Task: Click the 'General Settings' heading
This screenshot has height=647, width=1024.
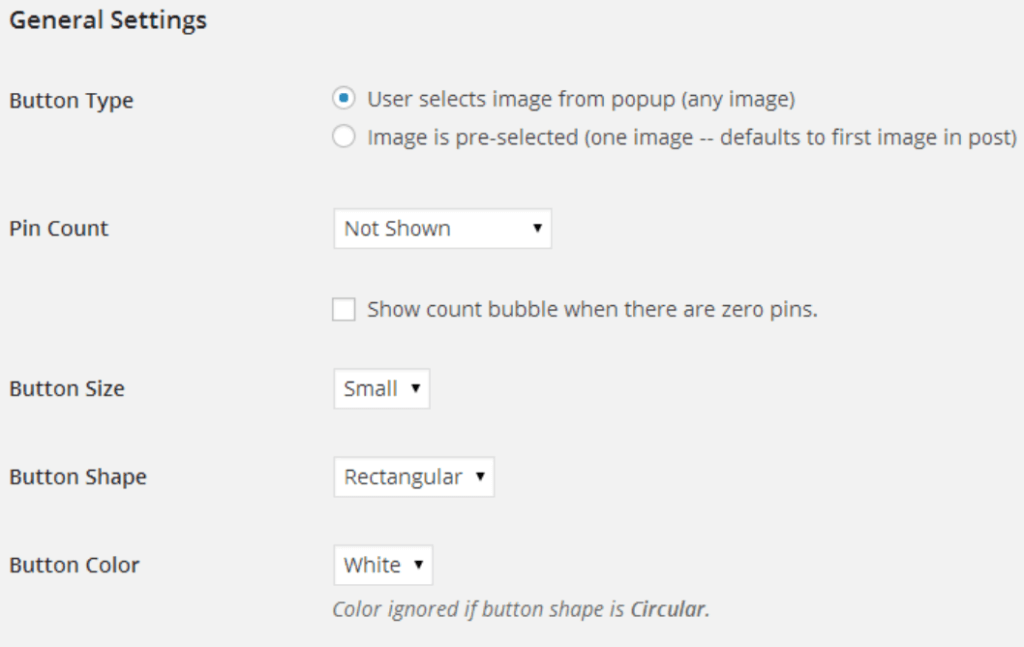Action: (108, 20)
